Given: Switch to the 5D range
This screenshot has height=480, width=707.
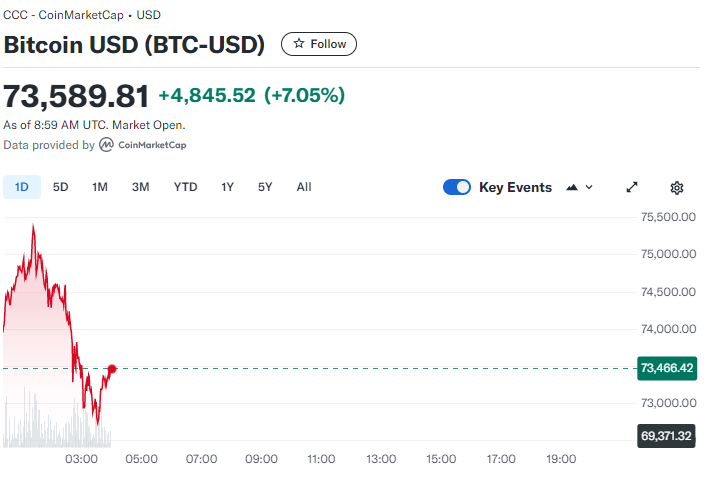Looking at the screenshot, I should 60,187.
